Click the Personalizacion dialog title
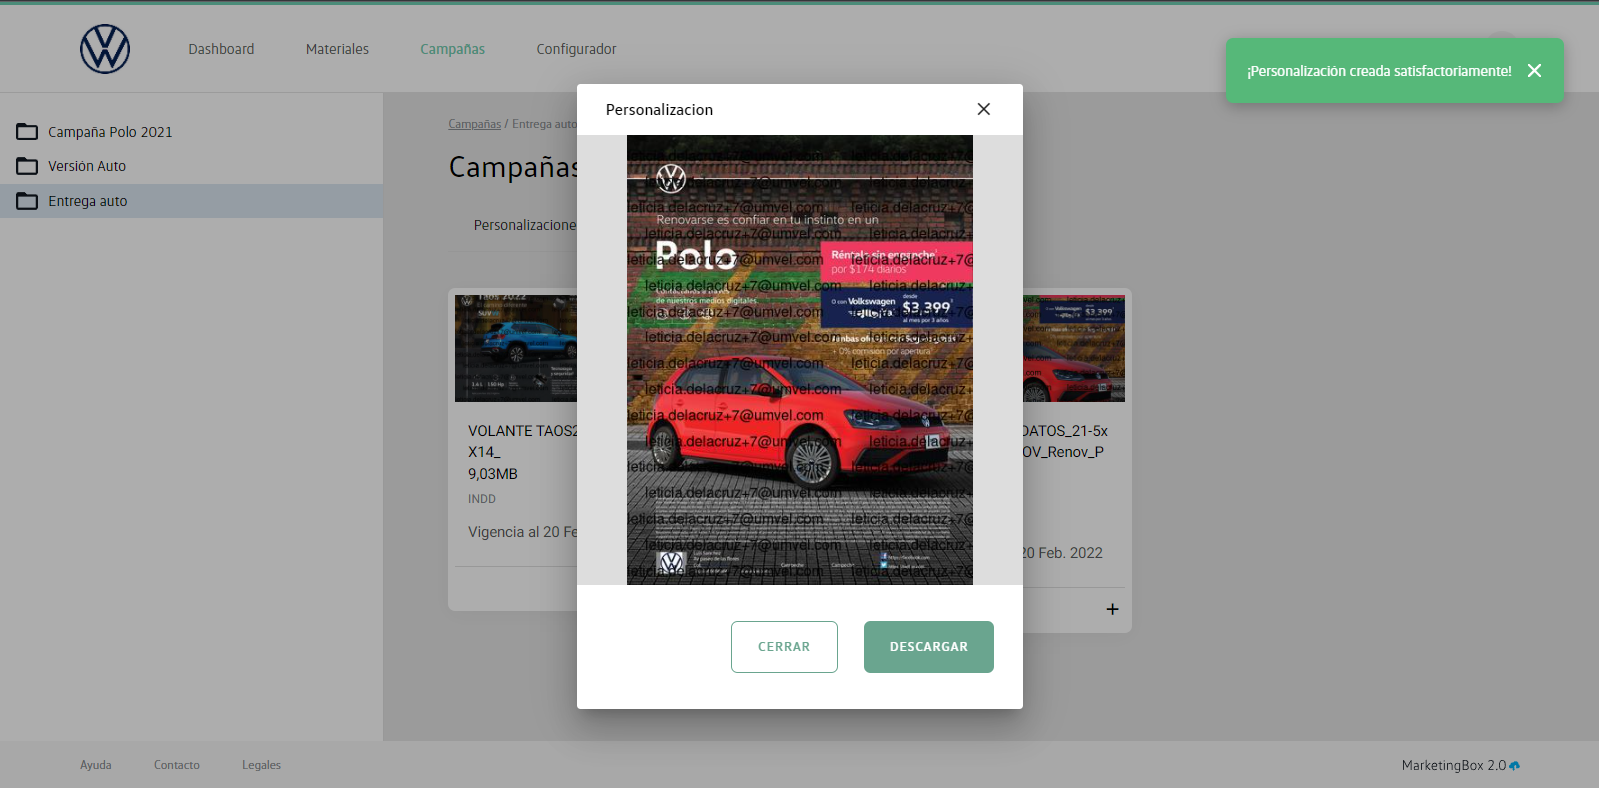 coord(659,110)
